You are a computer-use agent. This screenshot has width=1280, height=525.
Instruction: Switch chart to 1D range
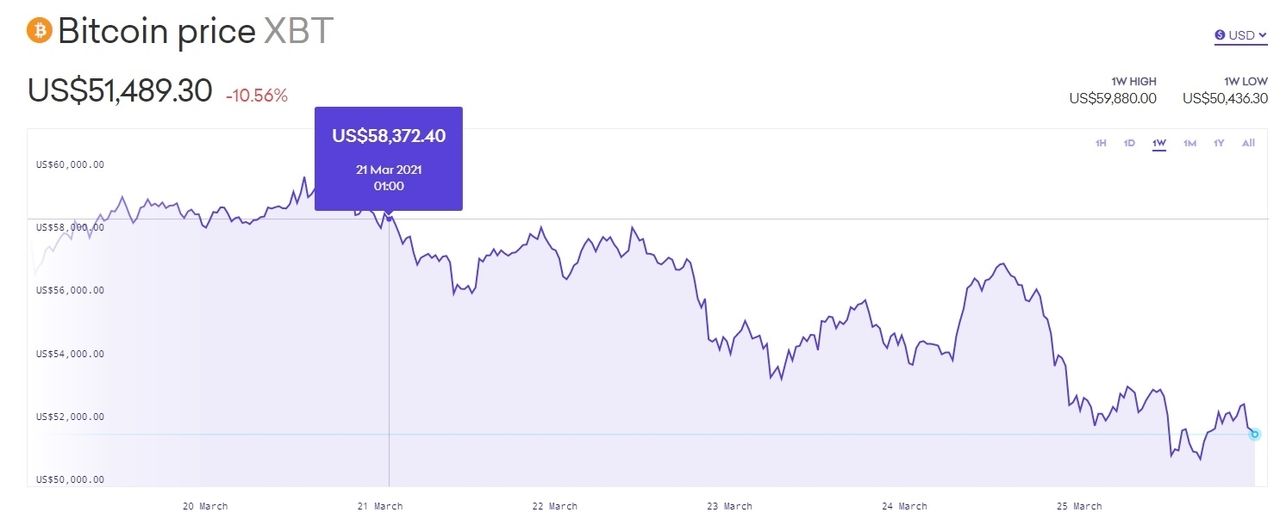tap(1129, 143)
